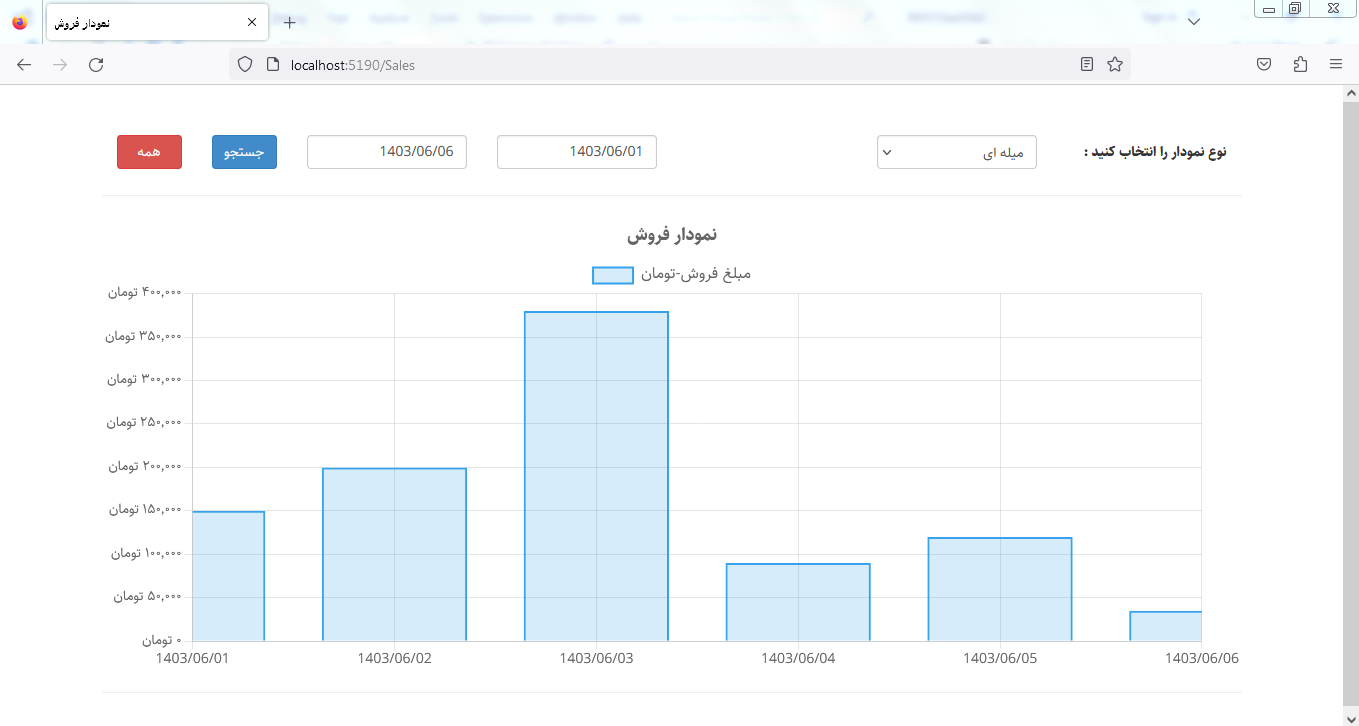
Task: Open the extensions puzzle icon
Action: pos(1300,65)
